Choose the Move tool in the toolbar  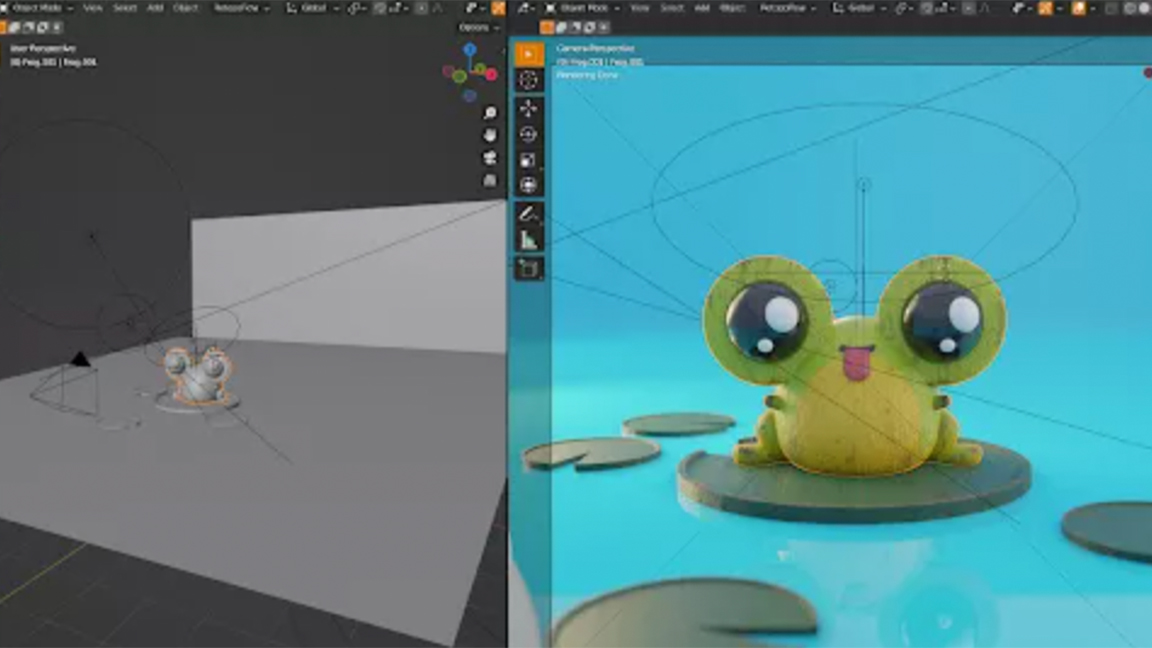tap(529, 108)
